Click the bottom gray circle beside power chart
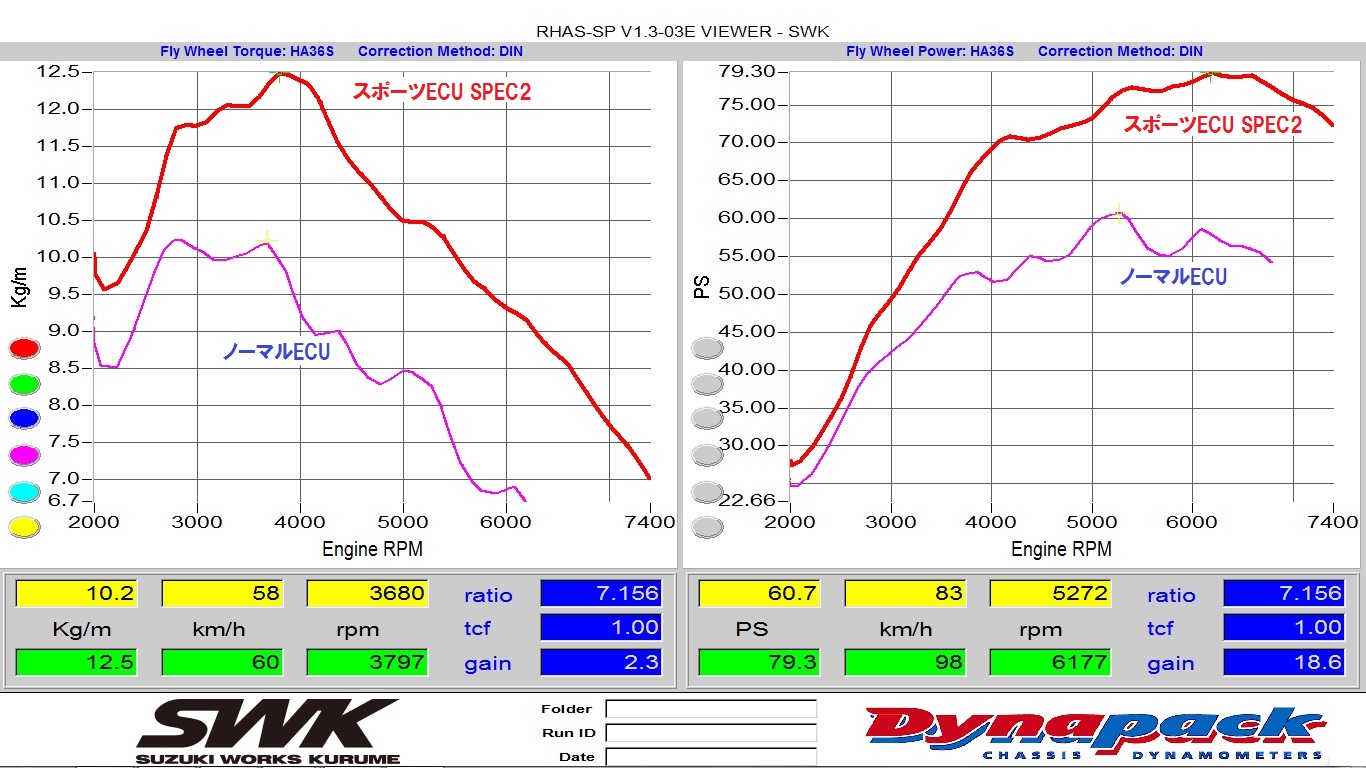 [x=707, y=527]
